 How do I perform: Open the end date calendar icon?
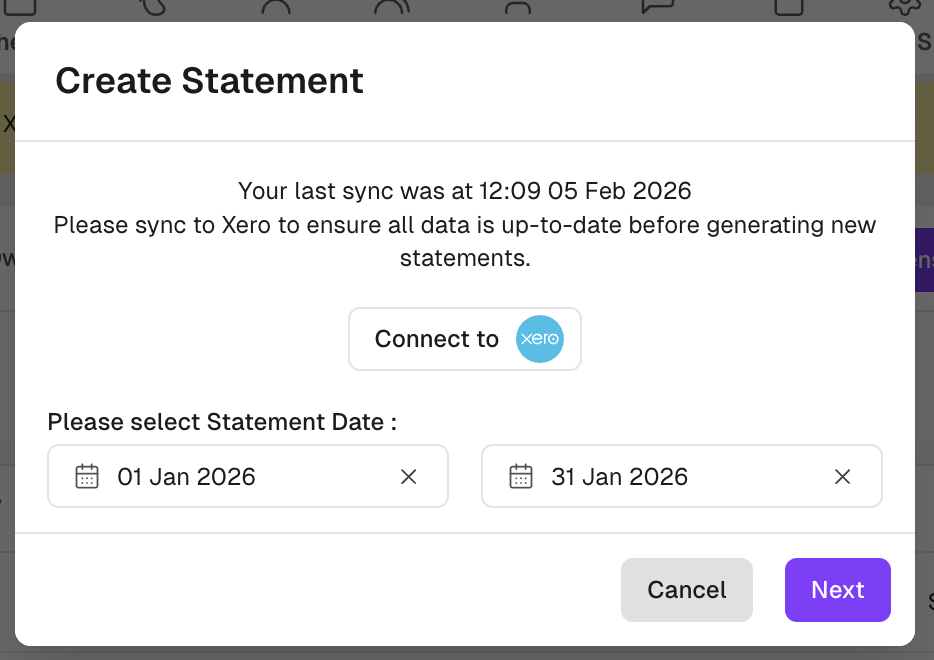[521, 476]
